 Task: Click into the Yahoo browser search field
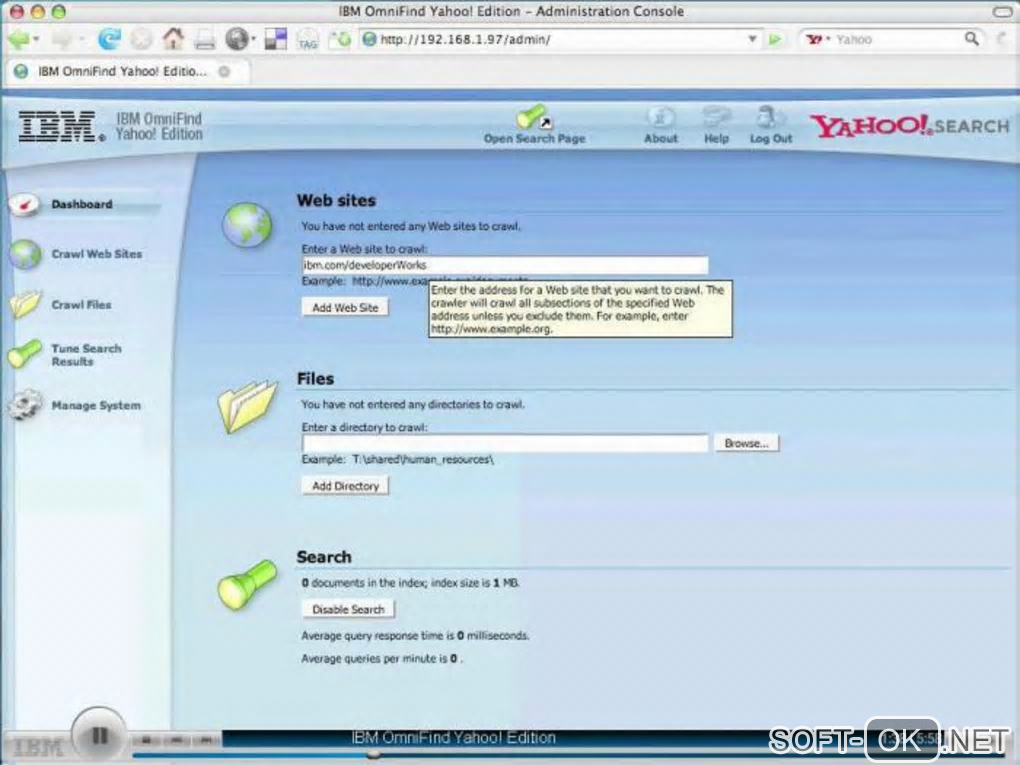tap(896, 40)
